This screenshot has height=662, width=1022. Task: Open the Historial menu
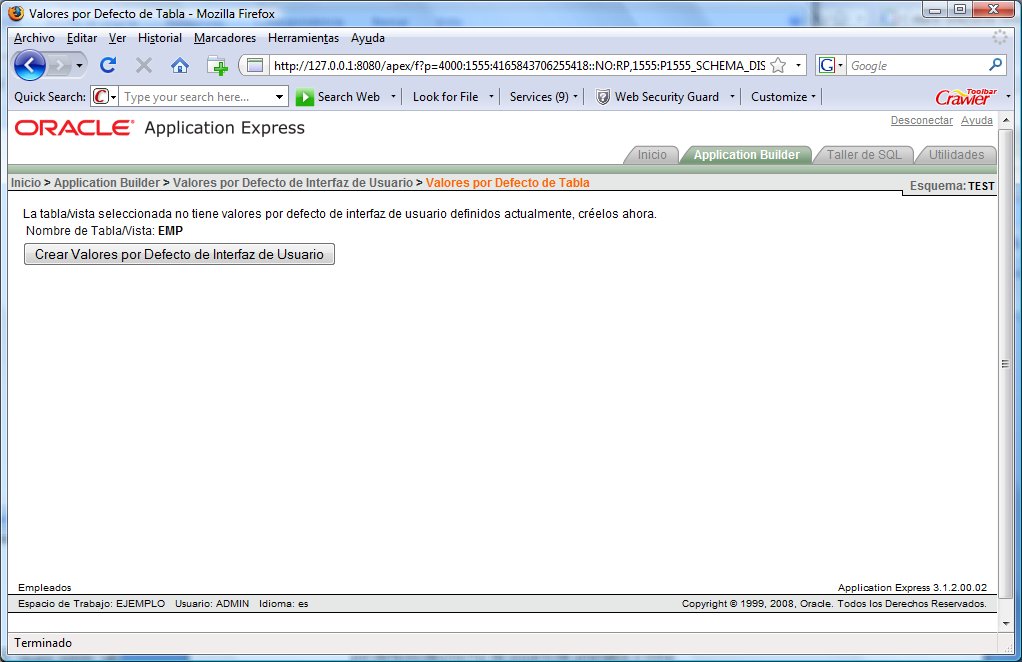coord(160,38)
